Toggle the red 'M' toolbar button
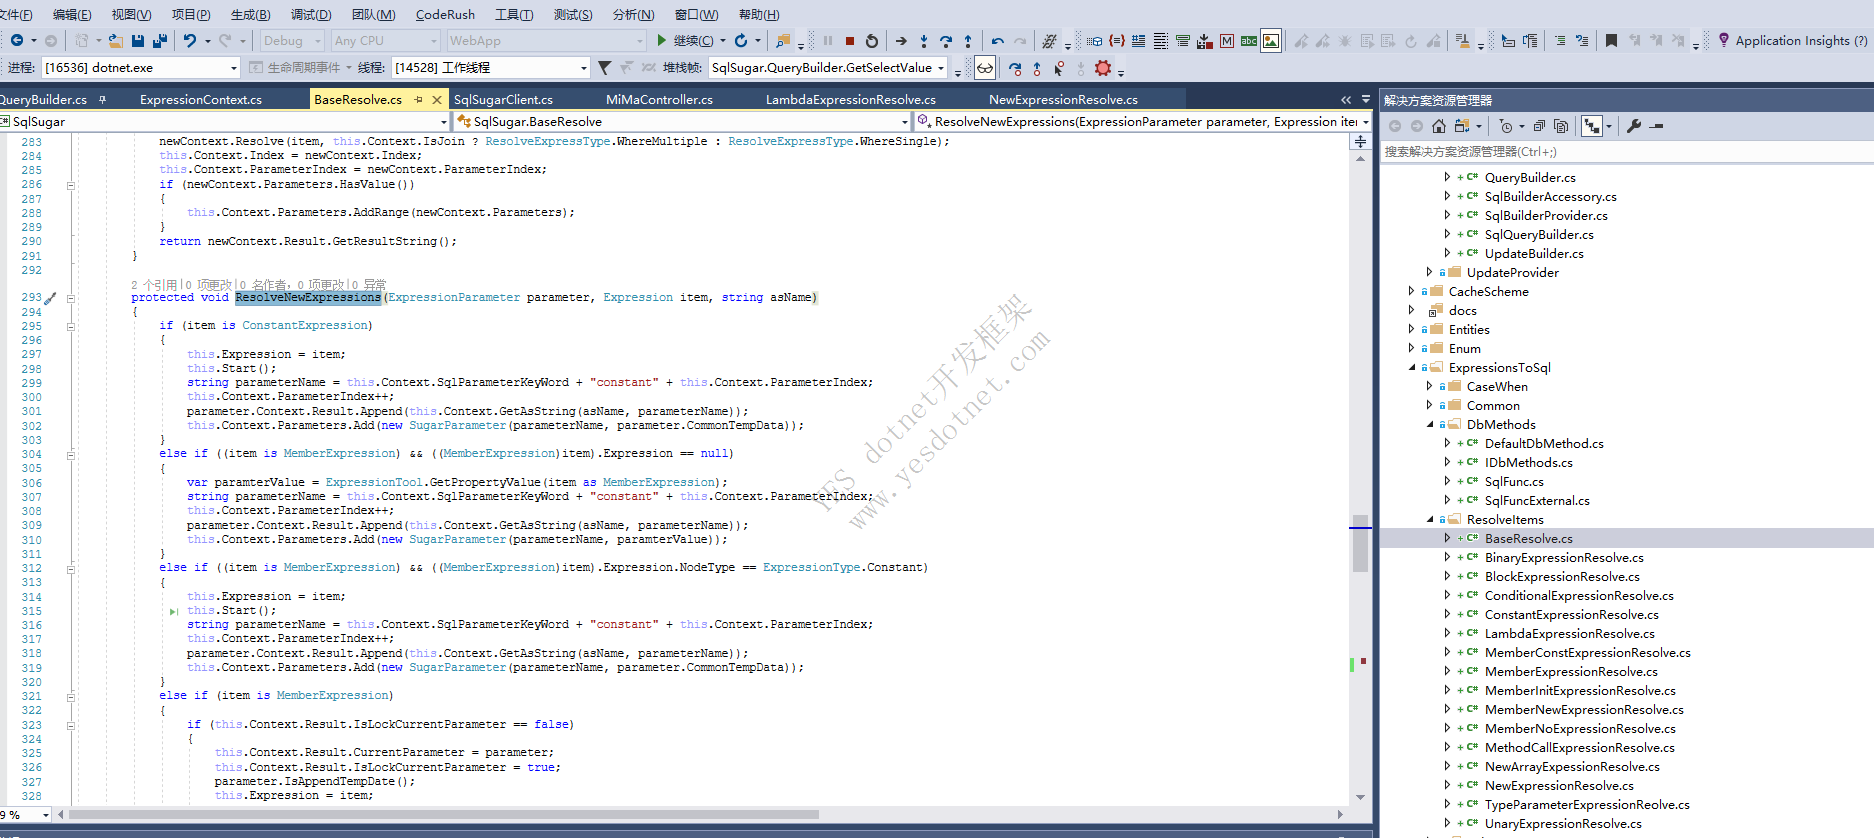Image resolution: width=1874 pixels, height=838 pixels. [x=1227, y=41]
